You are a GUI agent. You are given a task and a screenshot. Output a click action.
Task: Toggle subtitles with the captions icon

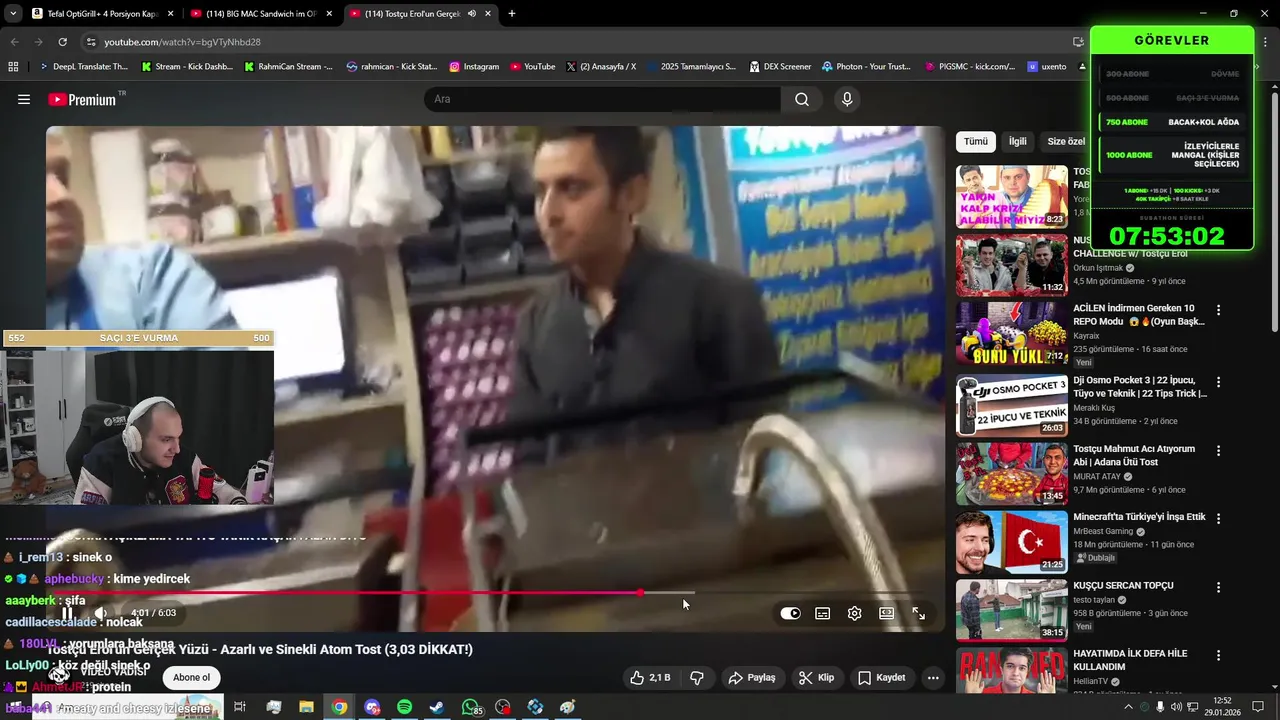(x=822, y=613)
